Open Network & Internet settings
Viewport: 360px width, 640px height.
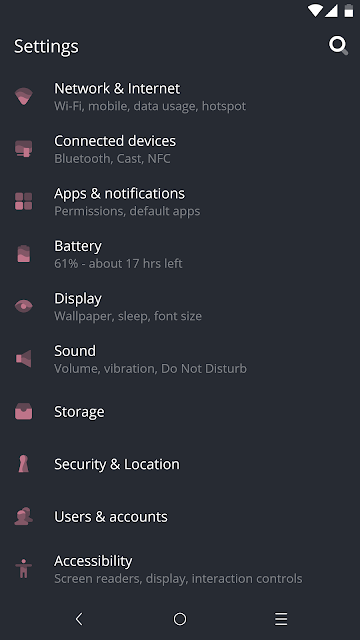180,97
